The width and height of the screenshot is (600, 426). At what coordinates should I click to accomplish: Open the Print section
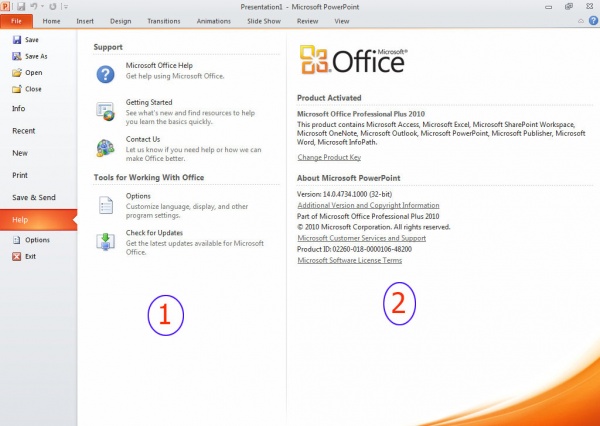[20, 175]
